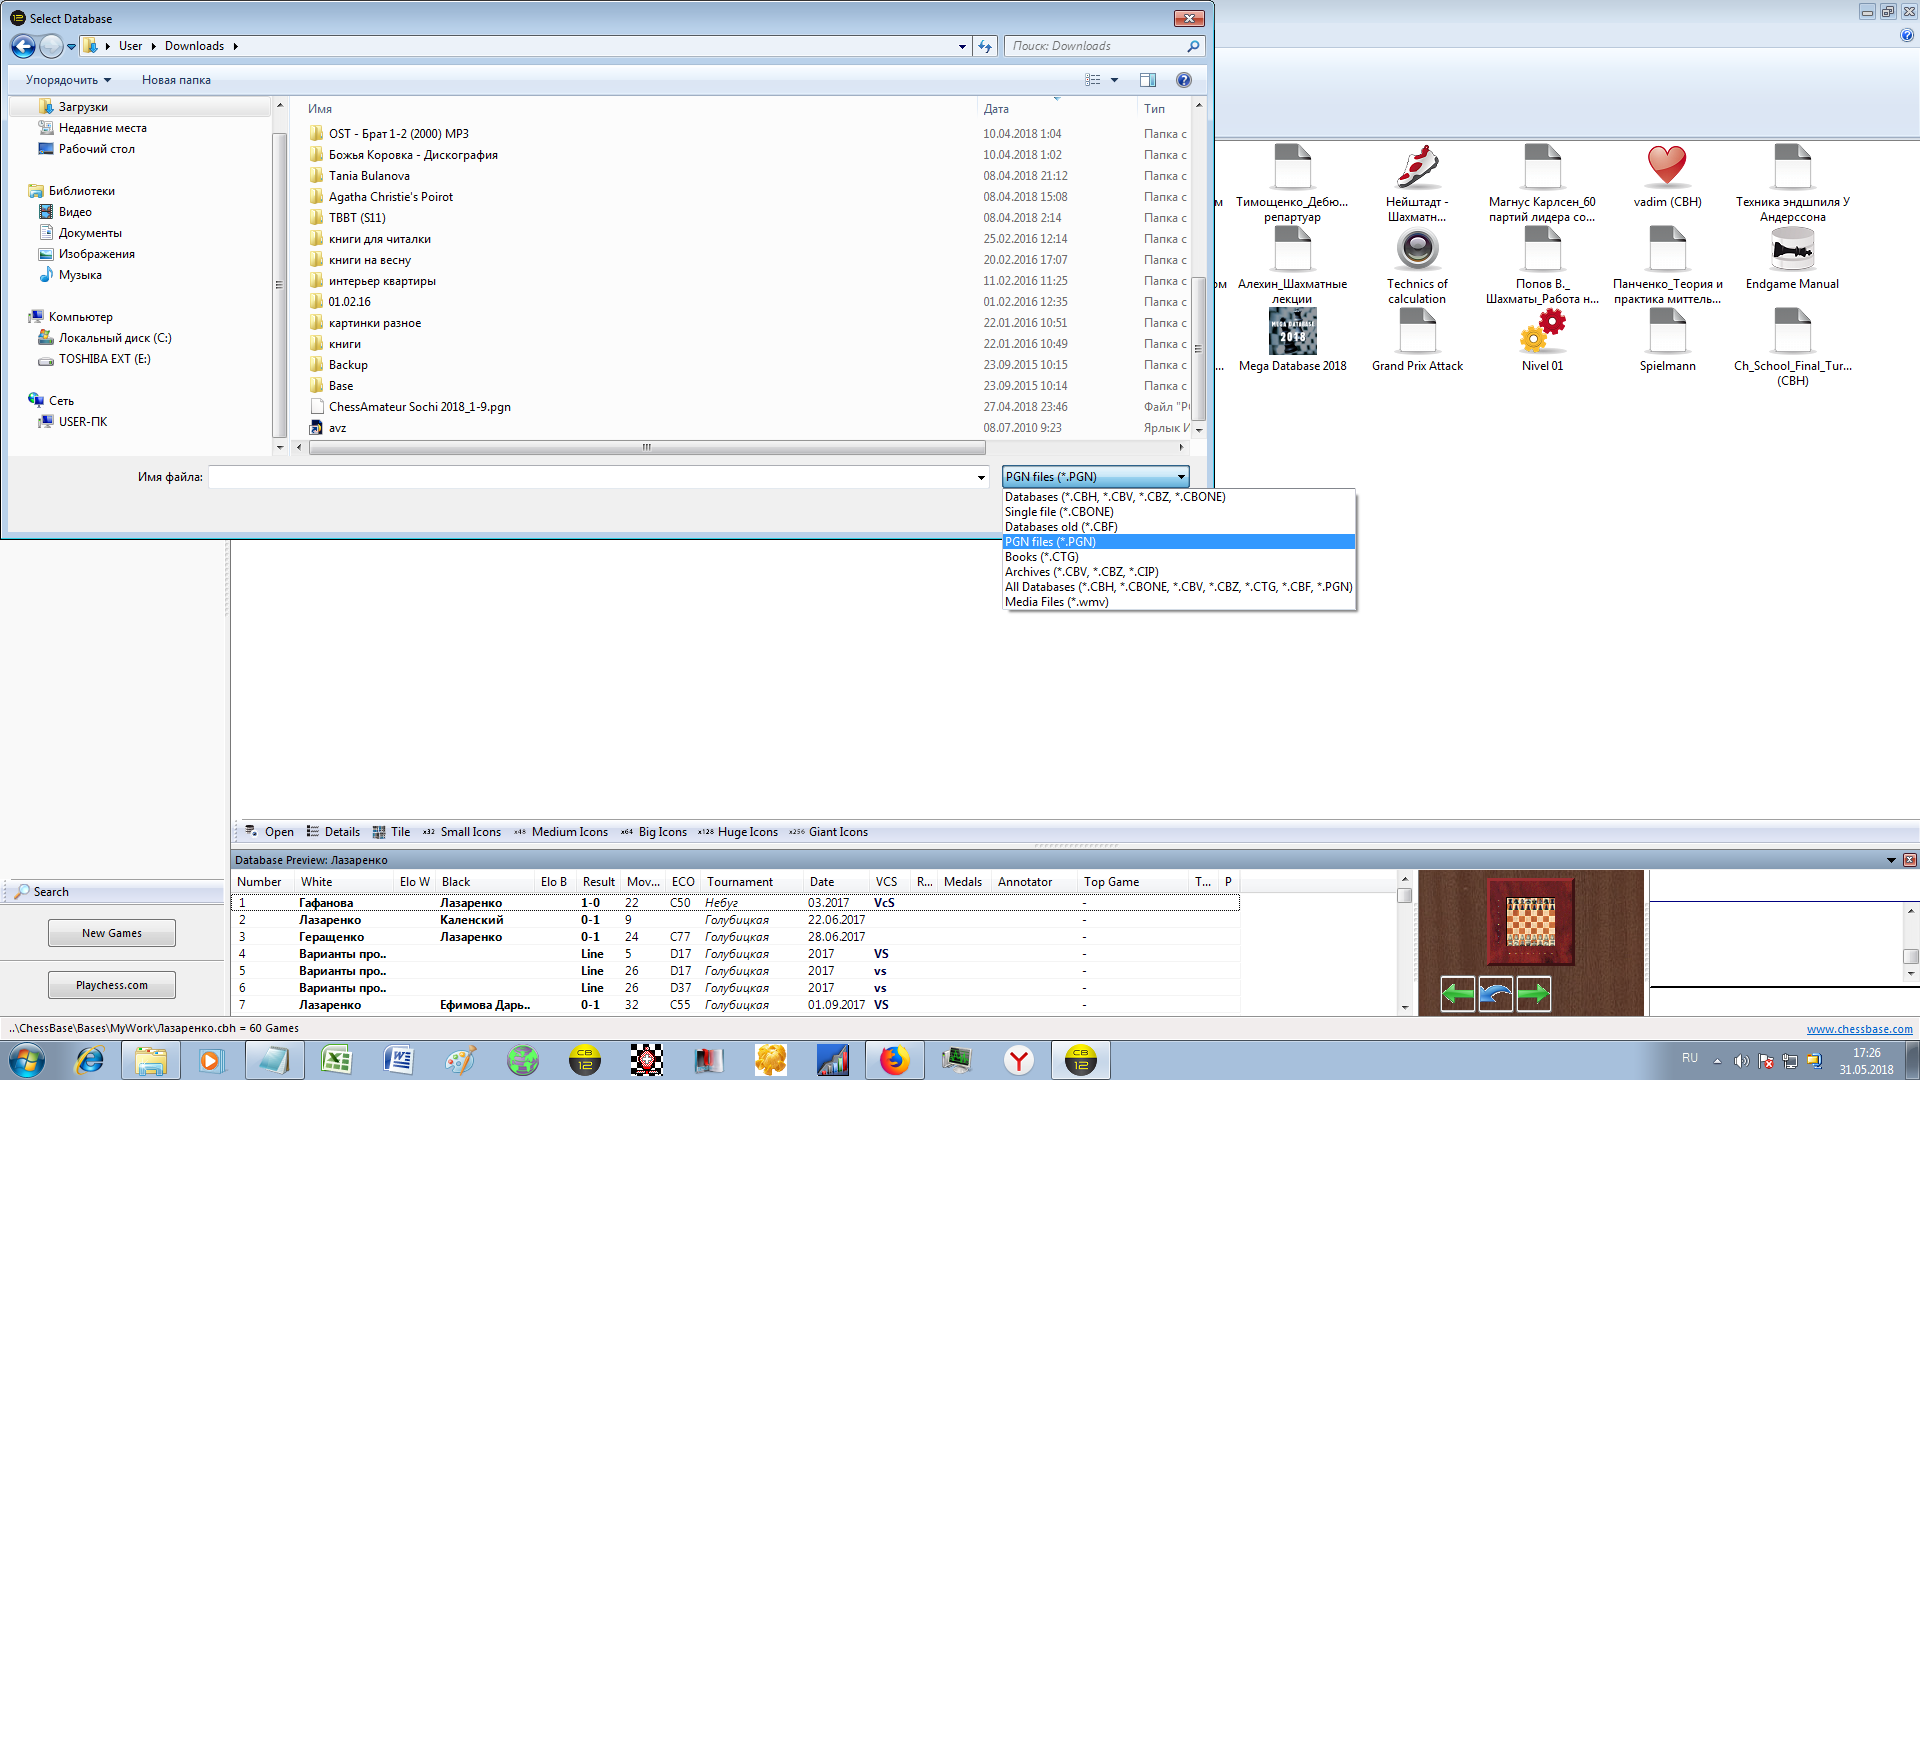Select Документы library in navigation pane
The height and width of the screenshot is (1742, 1920).
tap(90, 233)
